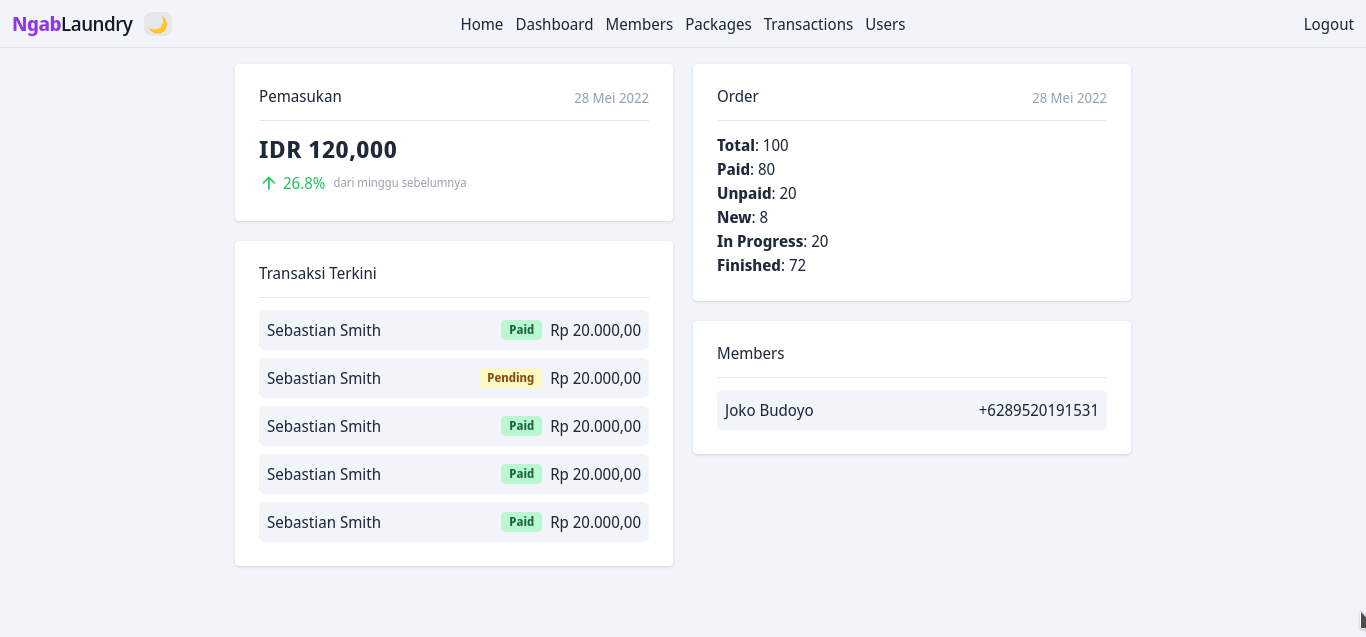1366x637 pixels.
Task: Click the NgabLaundry logo
Action: point(71,23)
